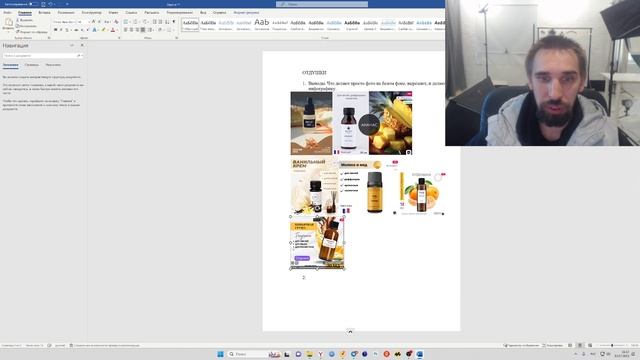Toggle the AutoSave switch
640x360 pixels.
coord(33,4)
